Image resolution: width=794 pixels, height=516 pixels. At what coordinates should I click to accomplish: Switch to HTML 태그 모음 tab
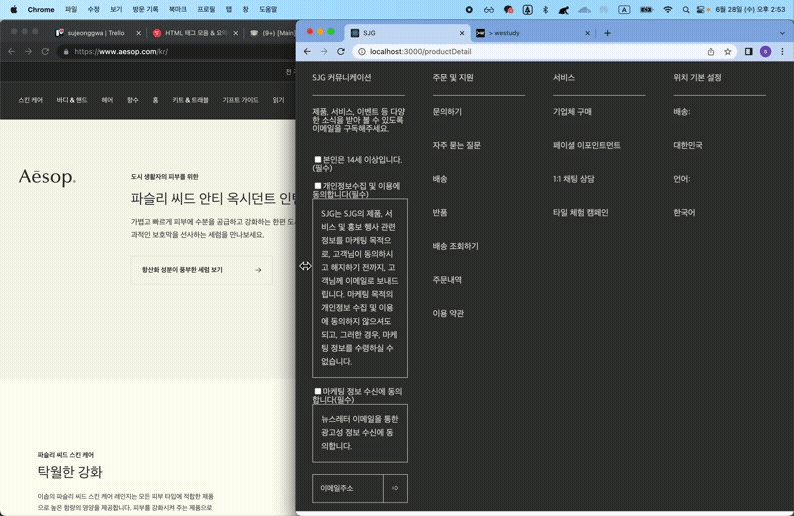point(195,33)
